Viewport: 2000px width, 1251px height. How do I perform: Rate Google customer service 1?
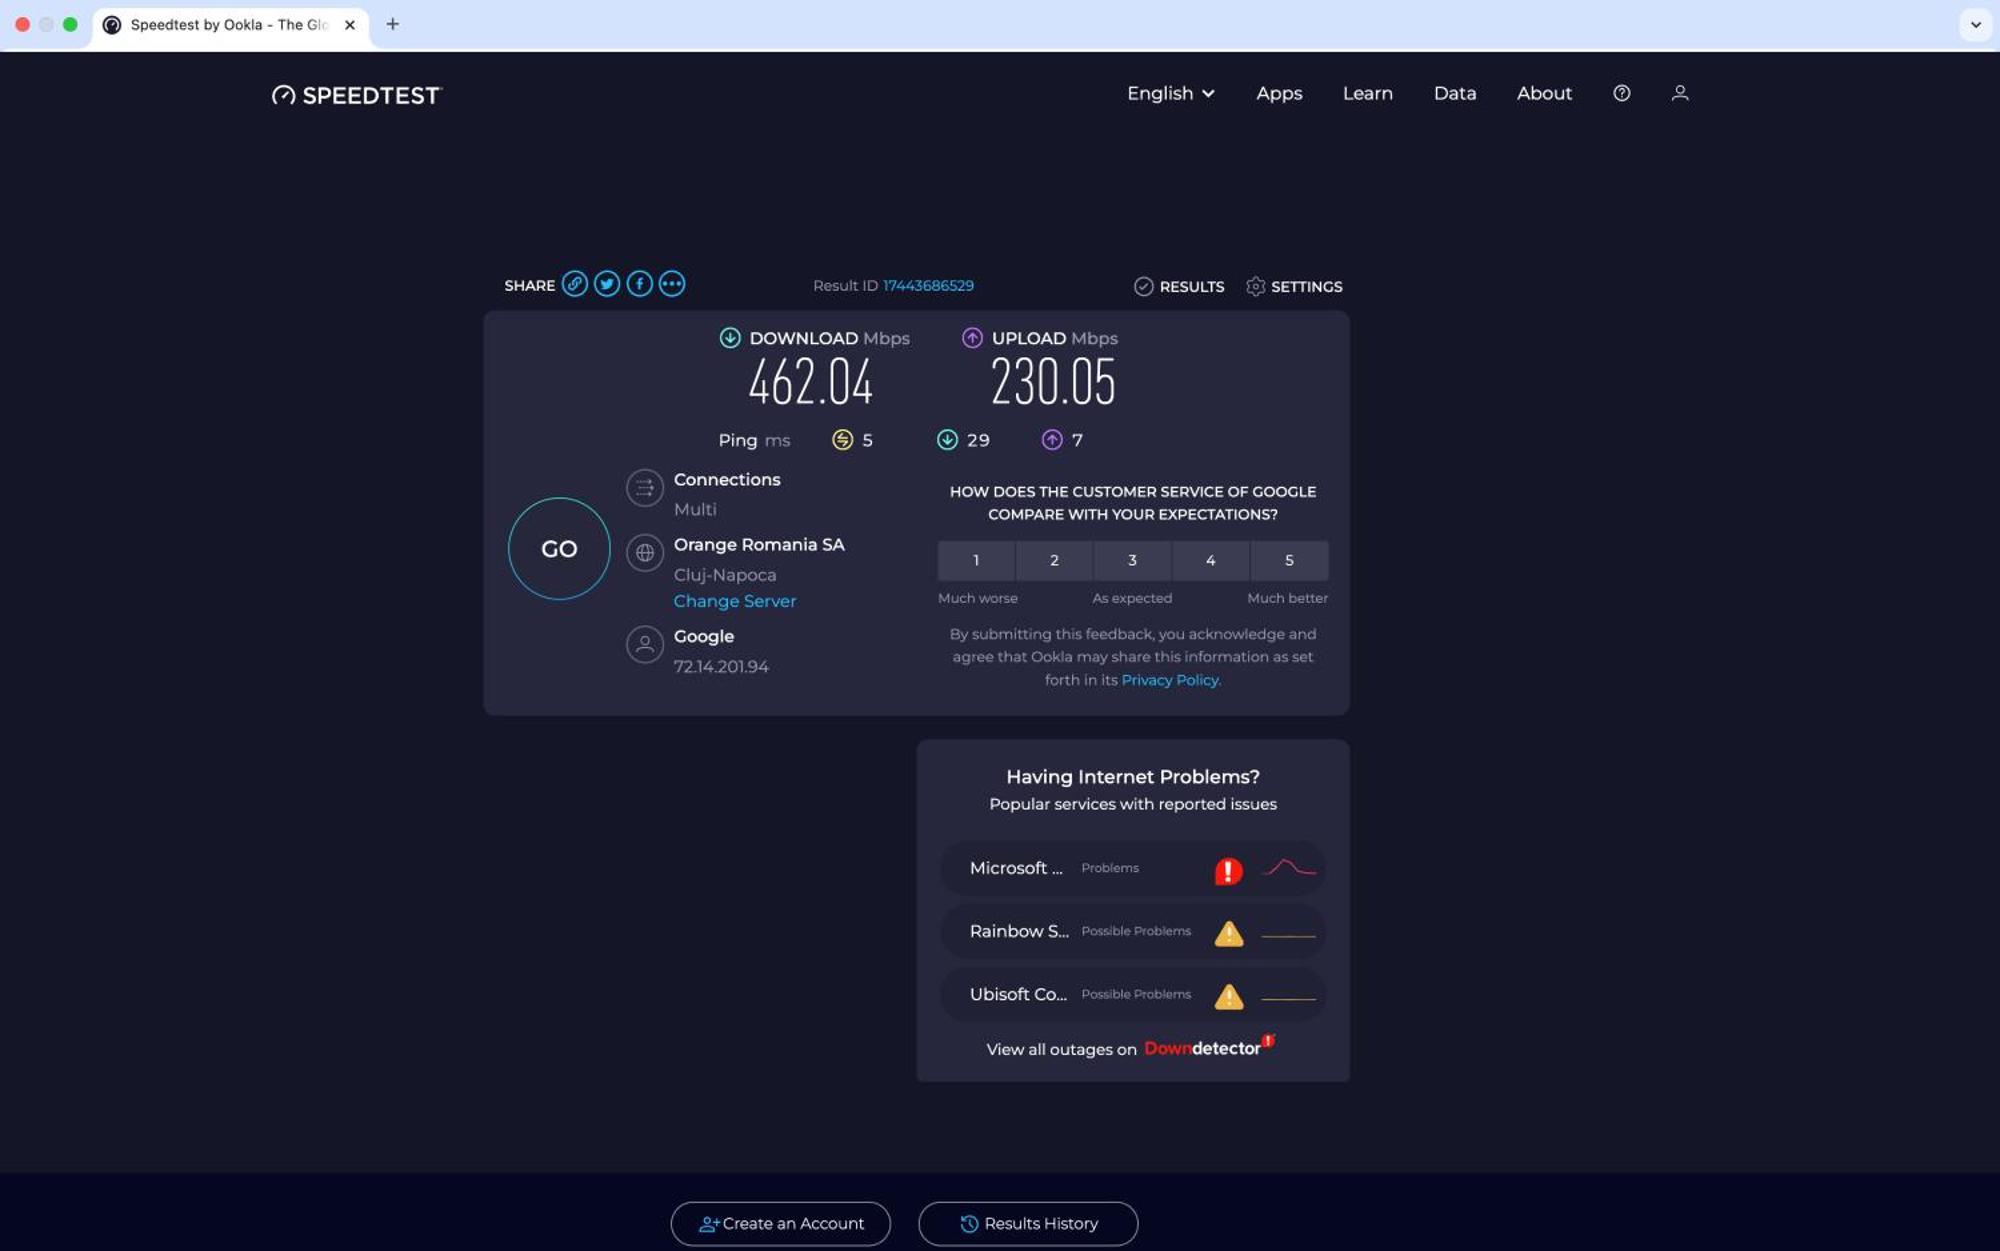pos(976,560)
